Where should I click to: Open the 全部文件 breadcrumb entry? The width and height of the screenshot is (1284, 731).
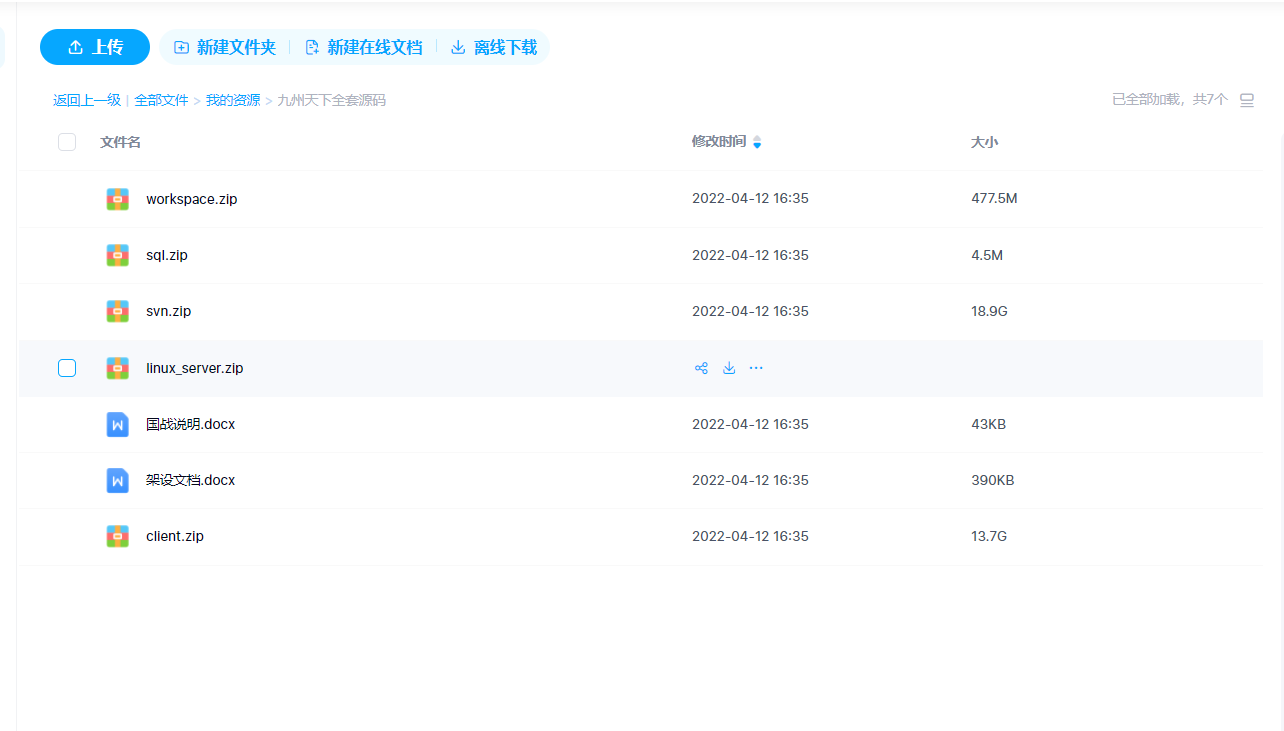[x=162, y=99]
